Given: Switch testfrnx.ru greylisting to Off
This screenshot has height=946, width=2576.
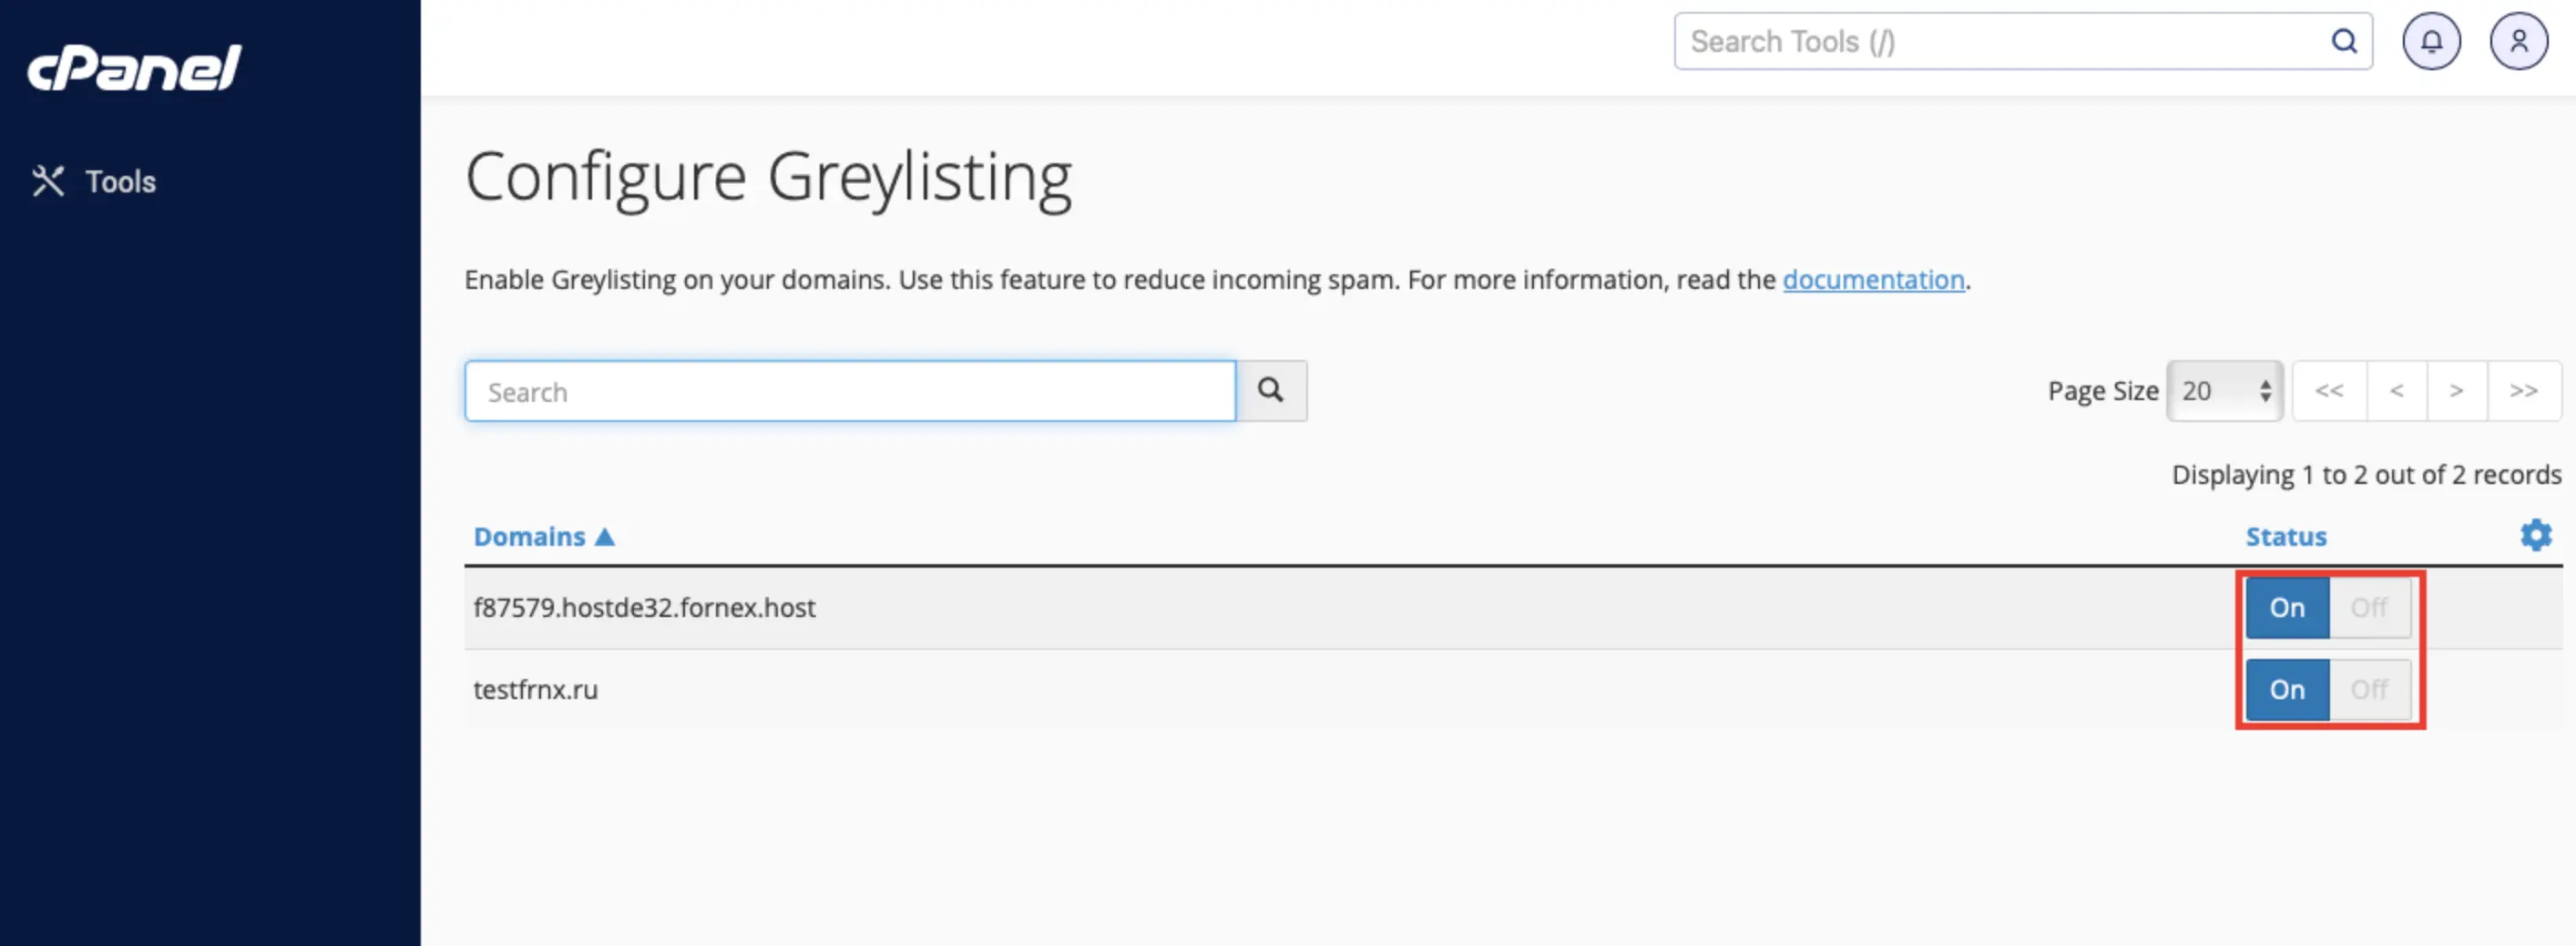Looking at the screenshot, I should [x=2369, y=690].
